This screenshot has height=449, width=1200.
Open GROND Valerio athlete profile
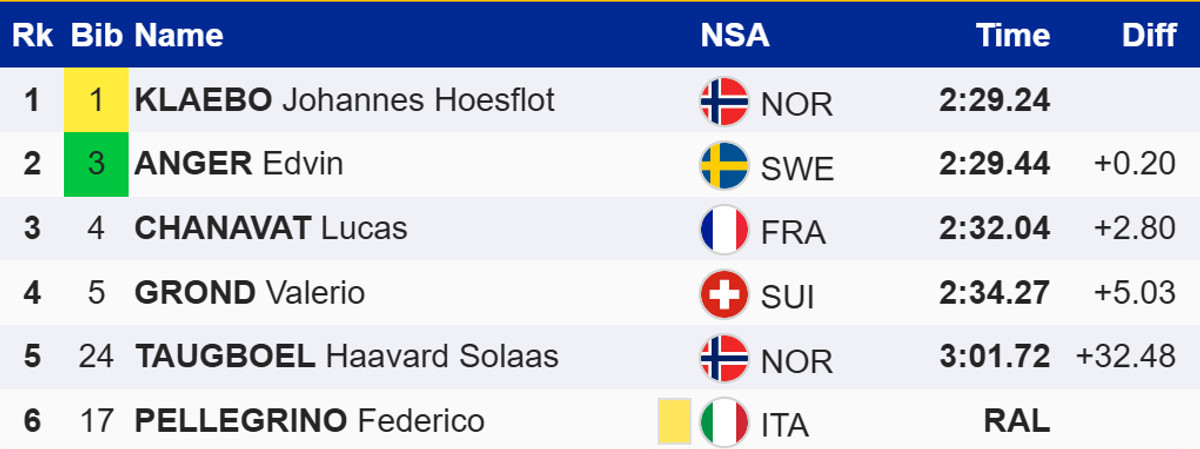click(x=250, y=293)
